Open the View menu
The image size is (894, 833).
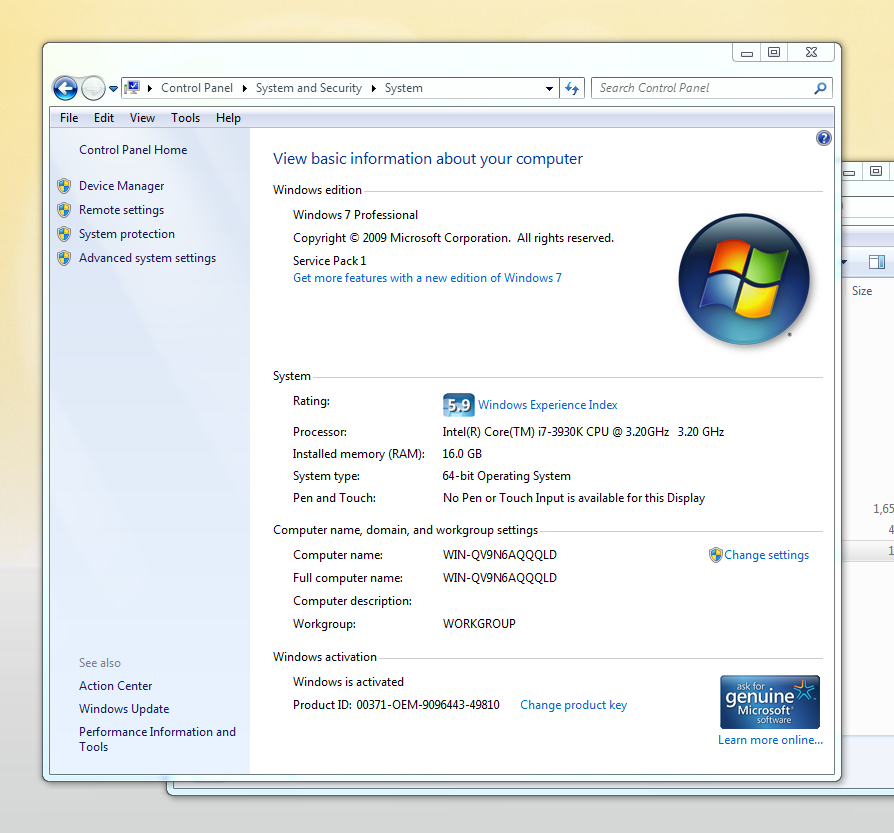tap(142, 118)
